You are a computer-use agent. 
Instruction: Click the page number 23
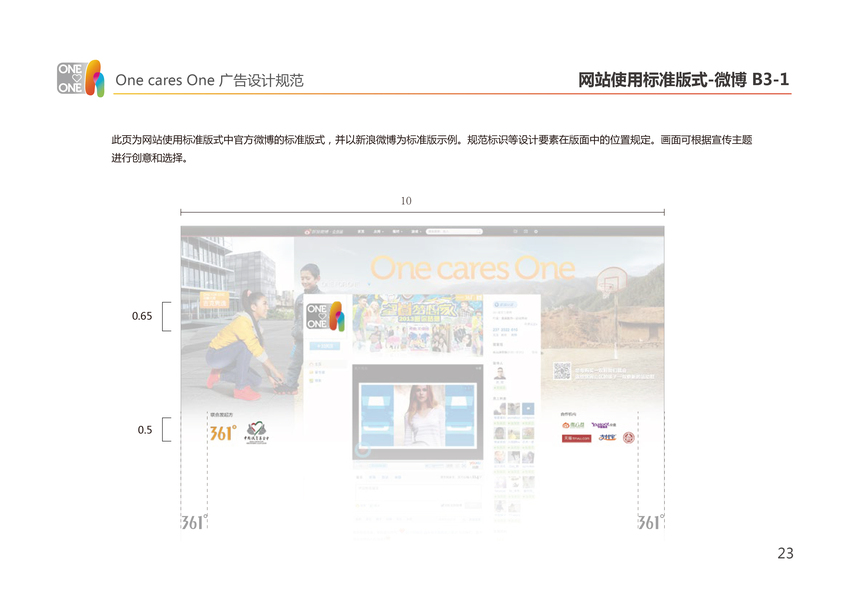785,553
